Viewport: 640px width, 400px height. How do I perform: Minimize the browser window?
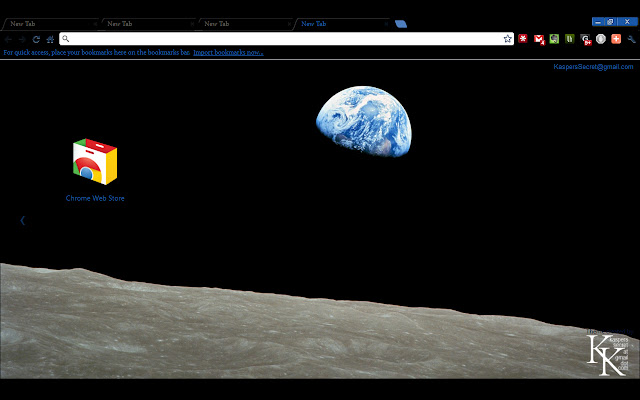click(x=598, y=22)
